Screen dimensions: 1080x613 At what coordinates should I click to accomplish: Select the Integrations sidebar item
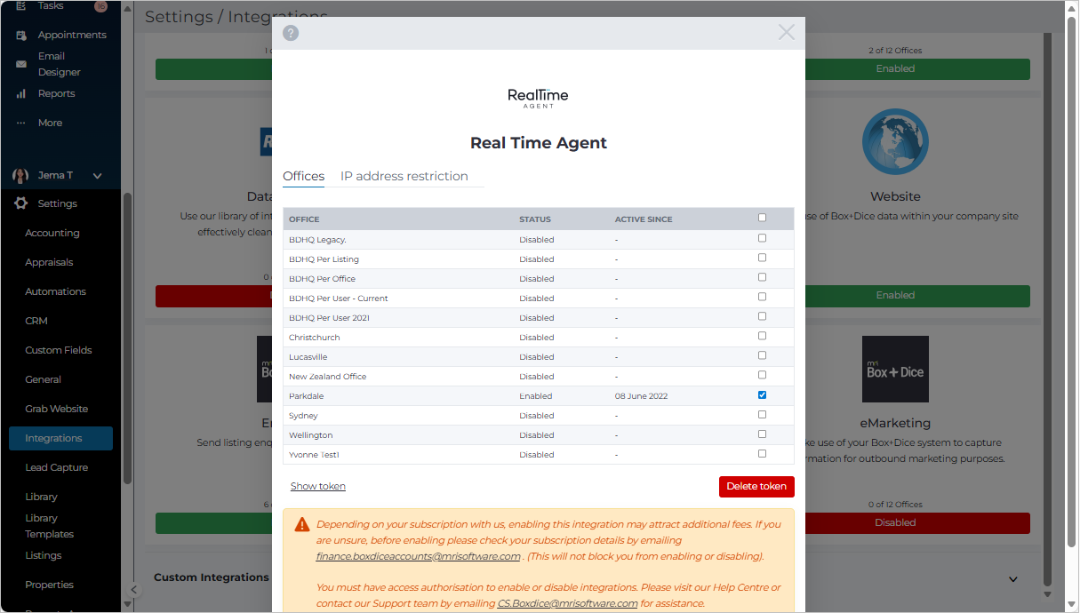pos(61,438)
